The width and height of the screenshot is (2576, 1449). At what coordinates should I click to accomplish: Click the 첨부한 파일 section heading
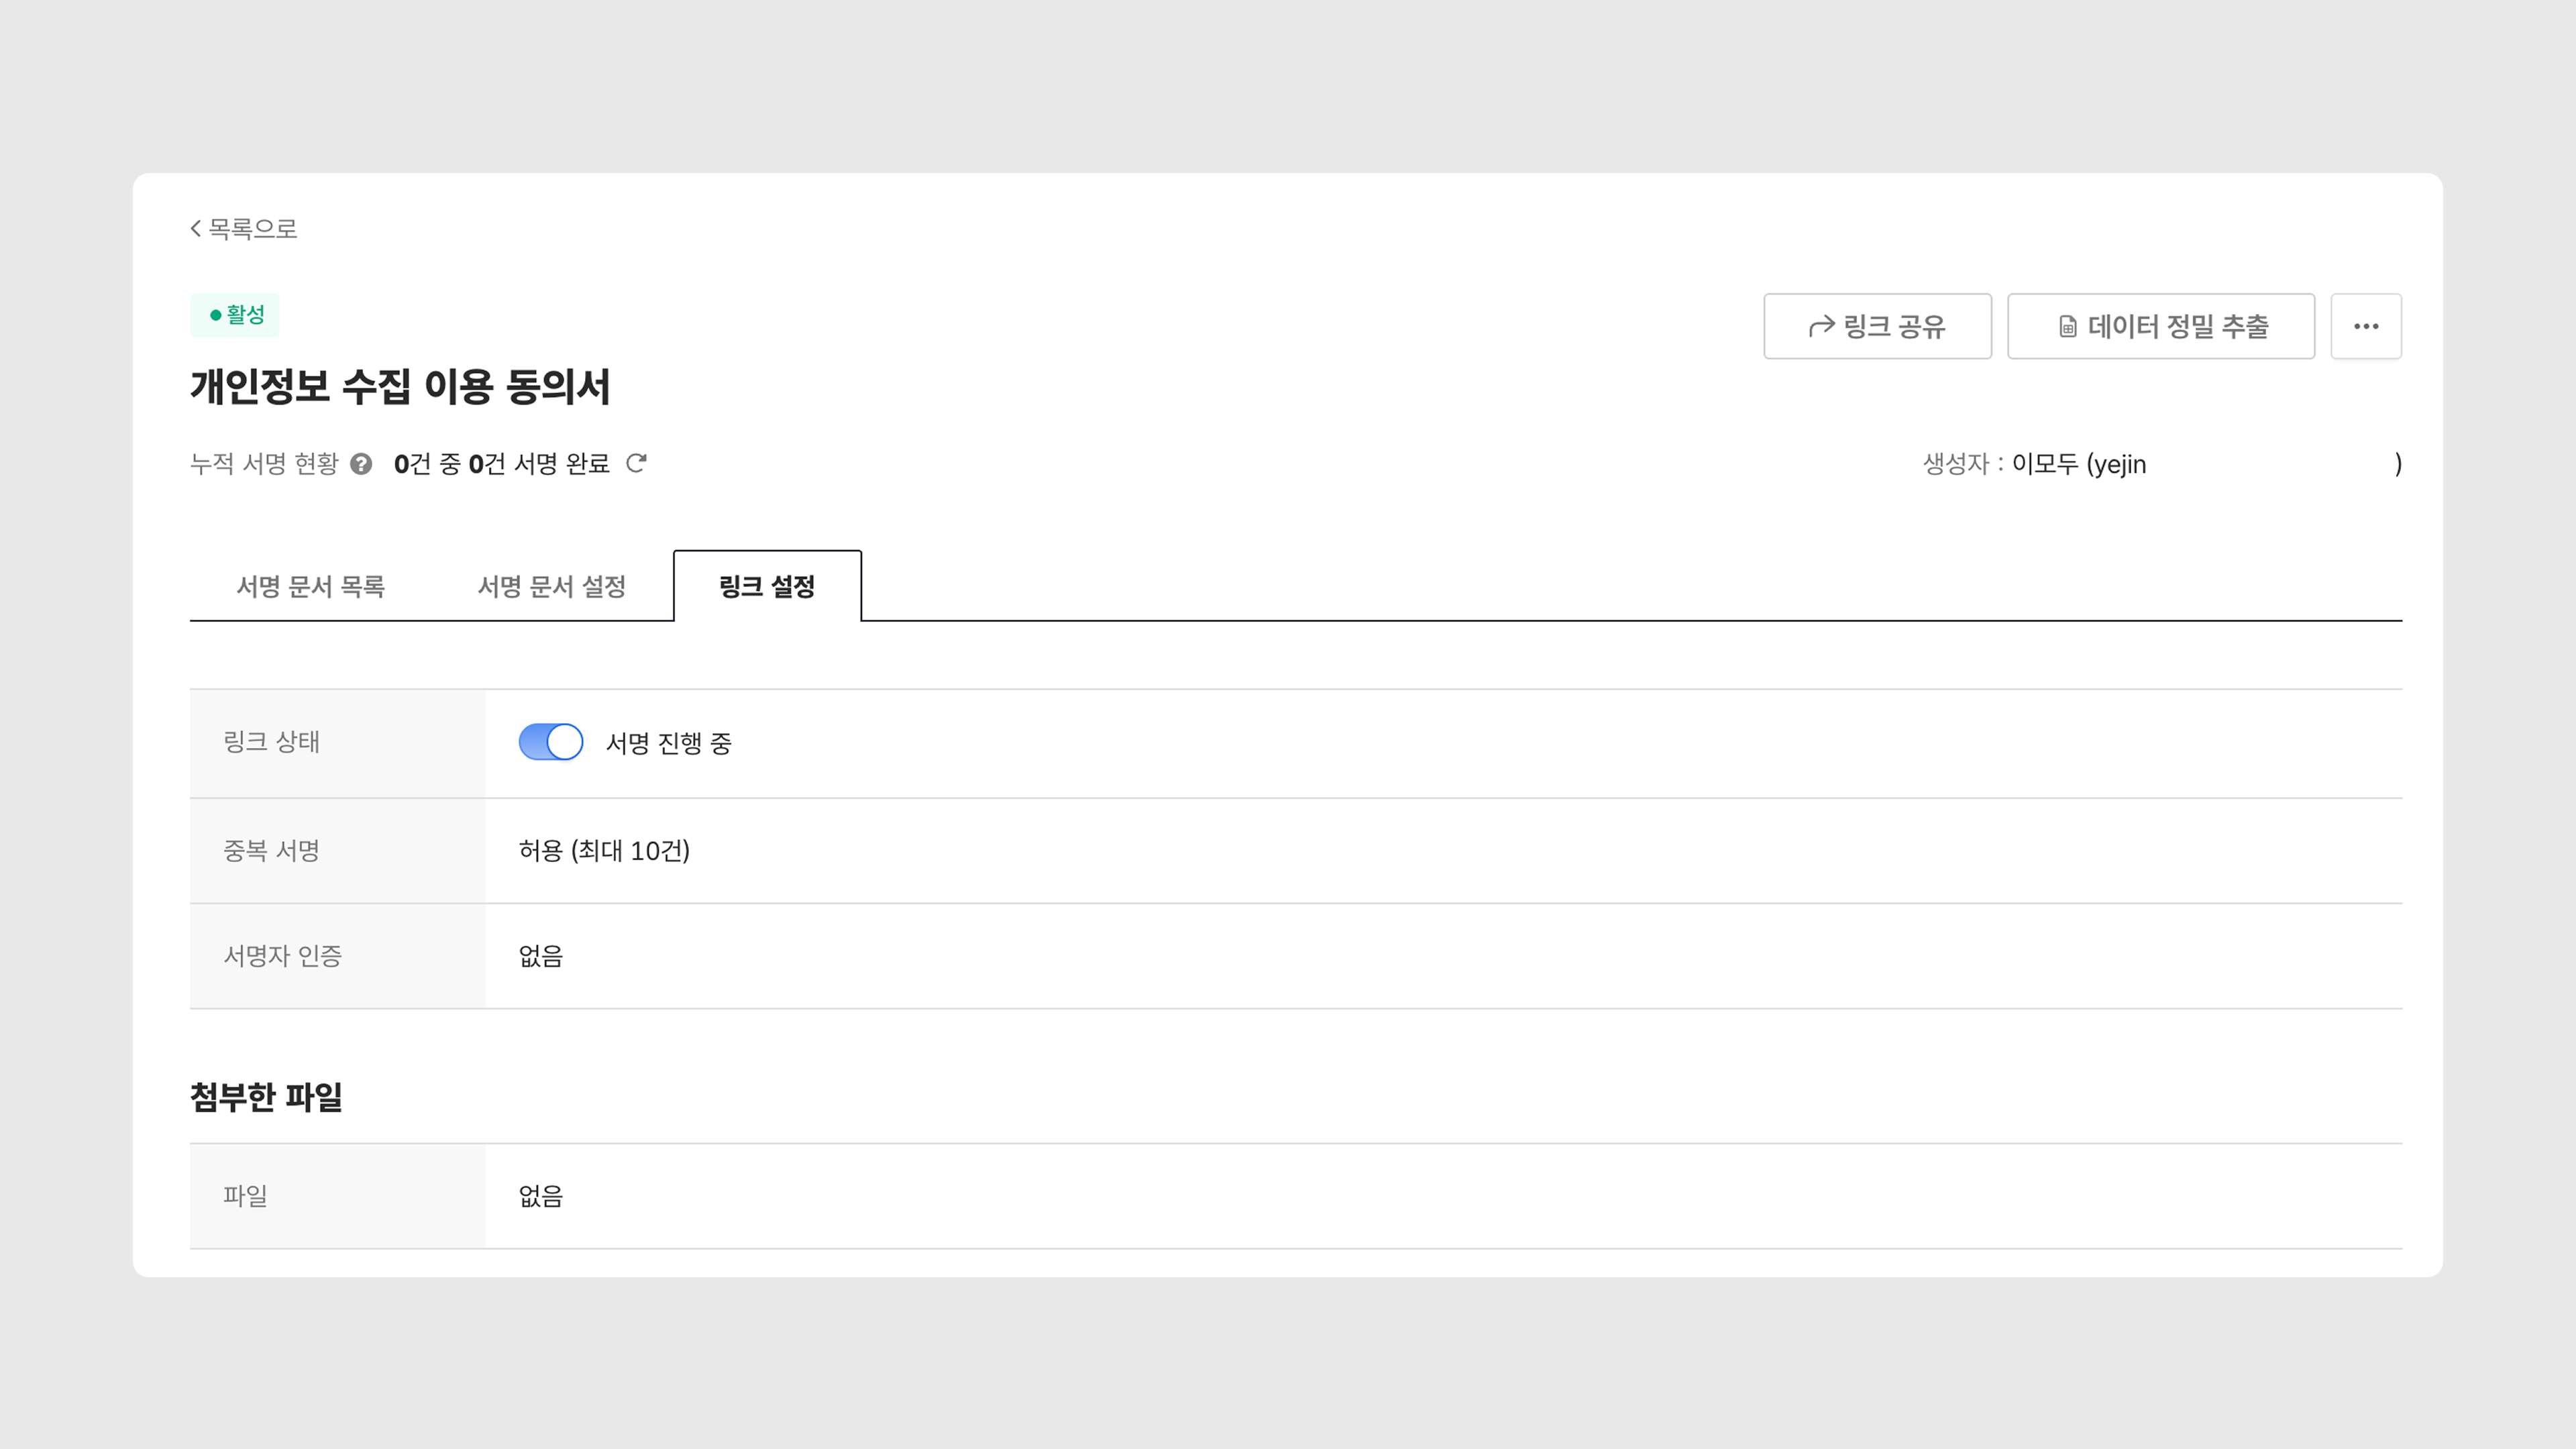(x=266, y=1097)
